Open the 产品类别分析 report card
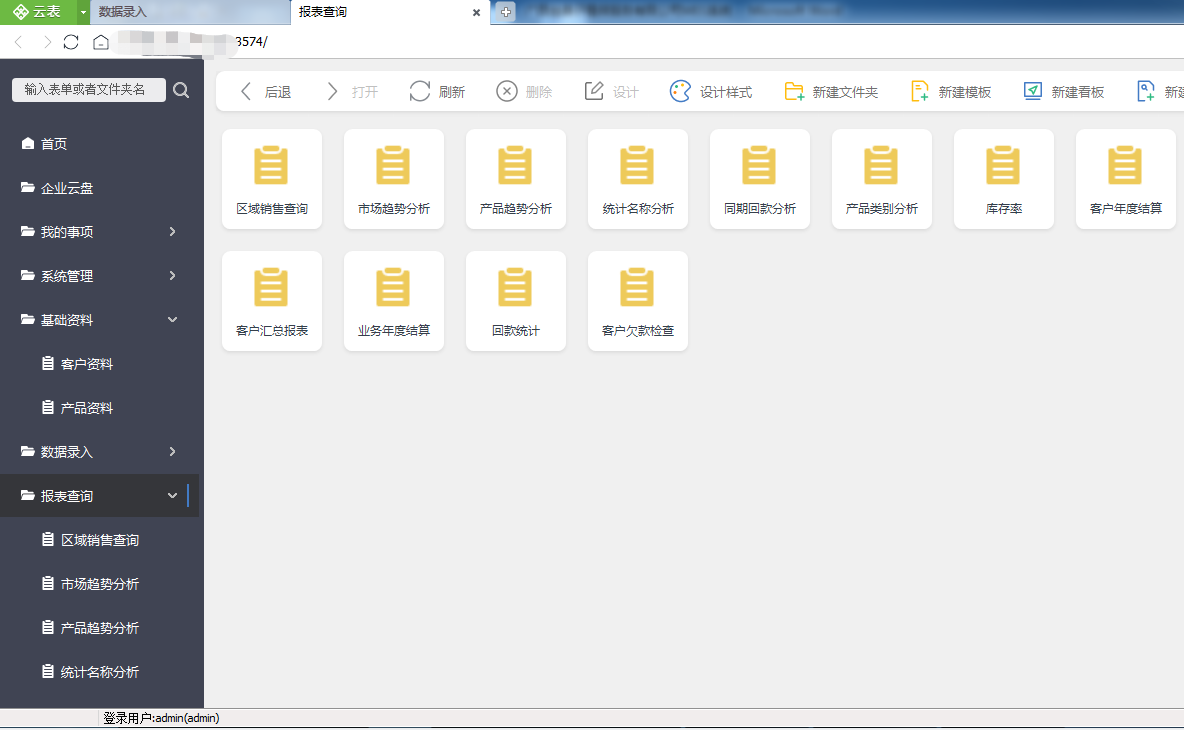Image resolution: width=1184 pixels, height=730 pixels. point(882,179)
